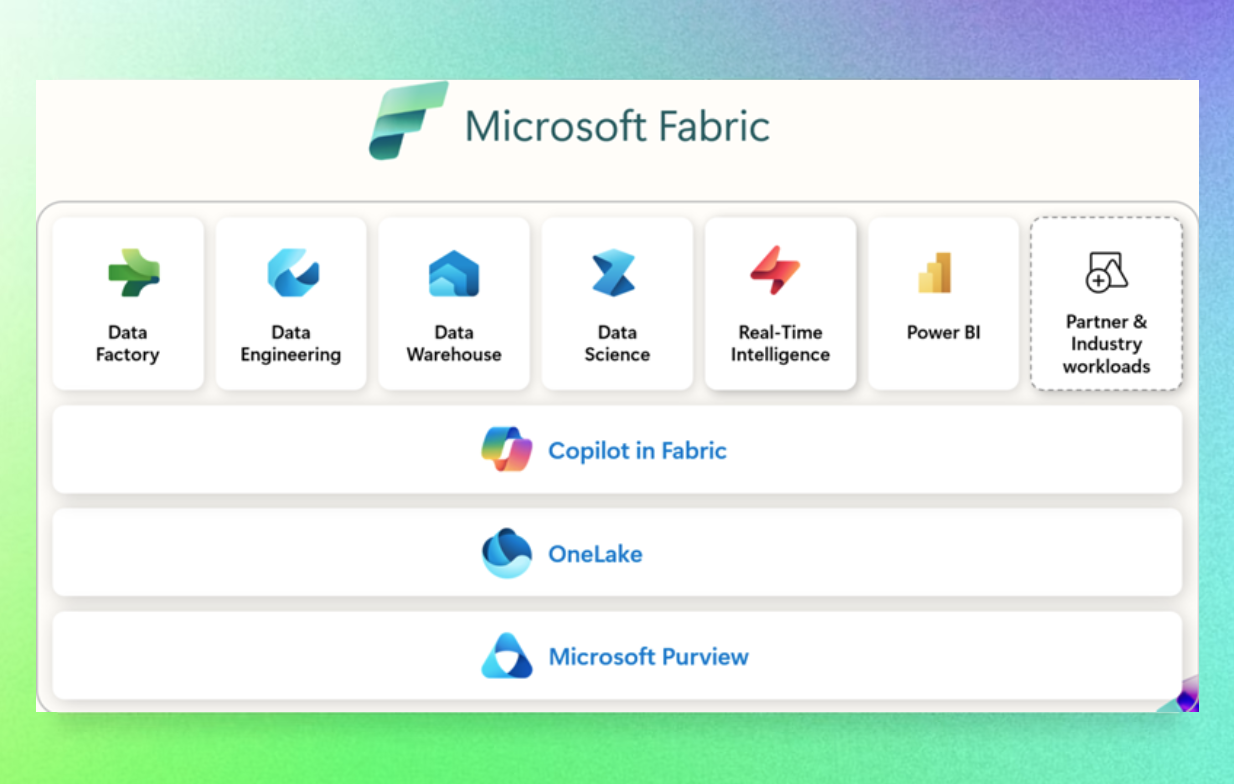Select the "Real-Time Intelligence" label
1234x784 pixels.
[x=780, y=343]
